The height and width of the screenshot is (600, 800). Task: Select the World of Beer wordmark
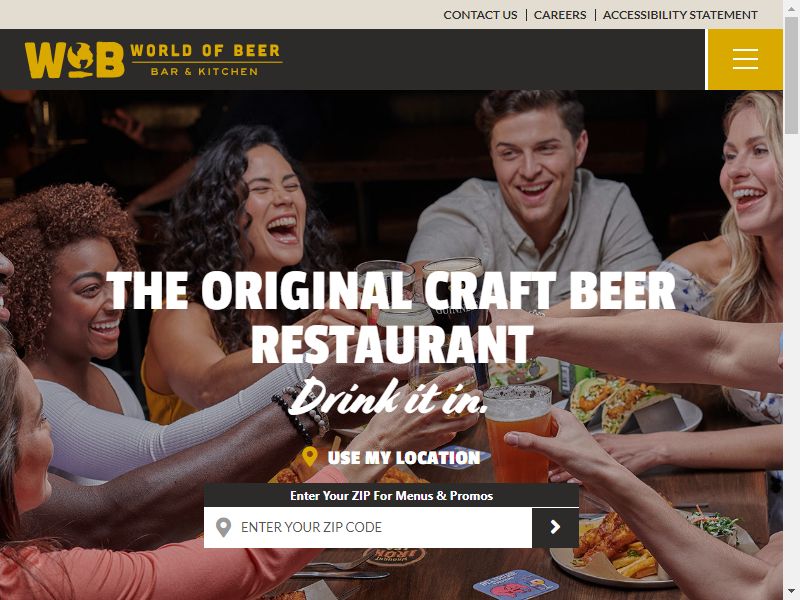[206, 60]
